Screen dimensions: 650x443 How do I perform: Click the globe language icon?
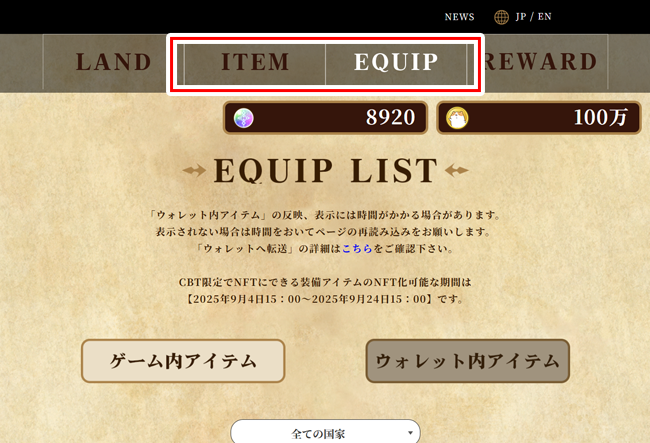pos(501,17)
